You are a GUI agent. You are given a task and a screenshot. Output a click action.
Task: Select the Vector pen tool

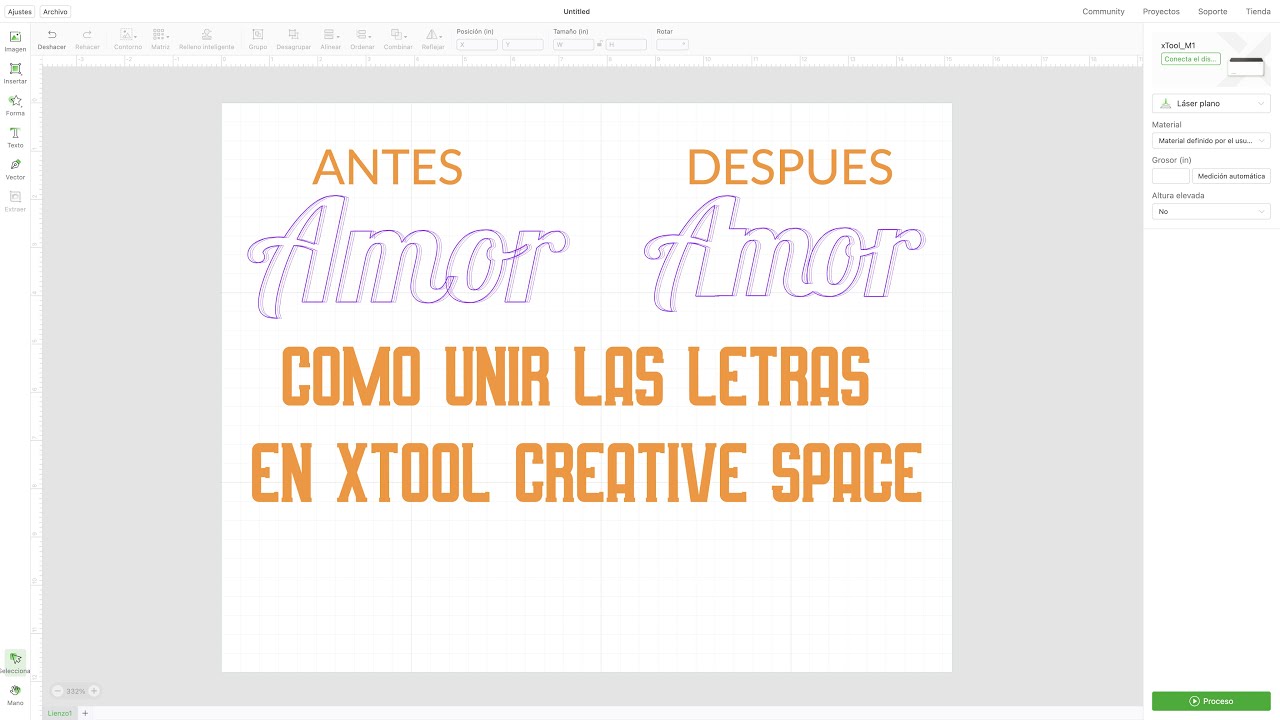(15, 169)
